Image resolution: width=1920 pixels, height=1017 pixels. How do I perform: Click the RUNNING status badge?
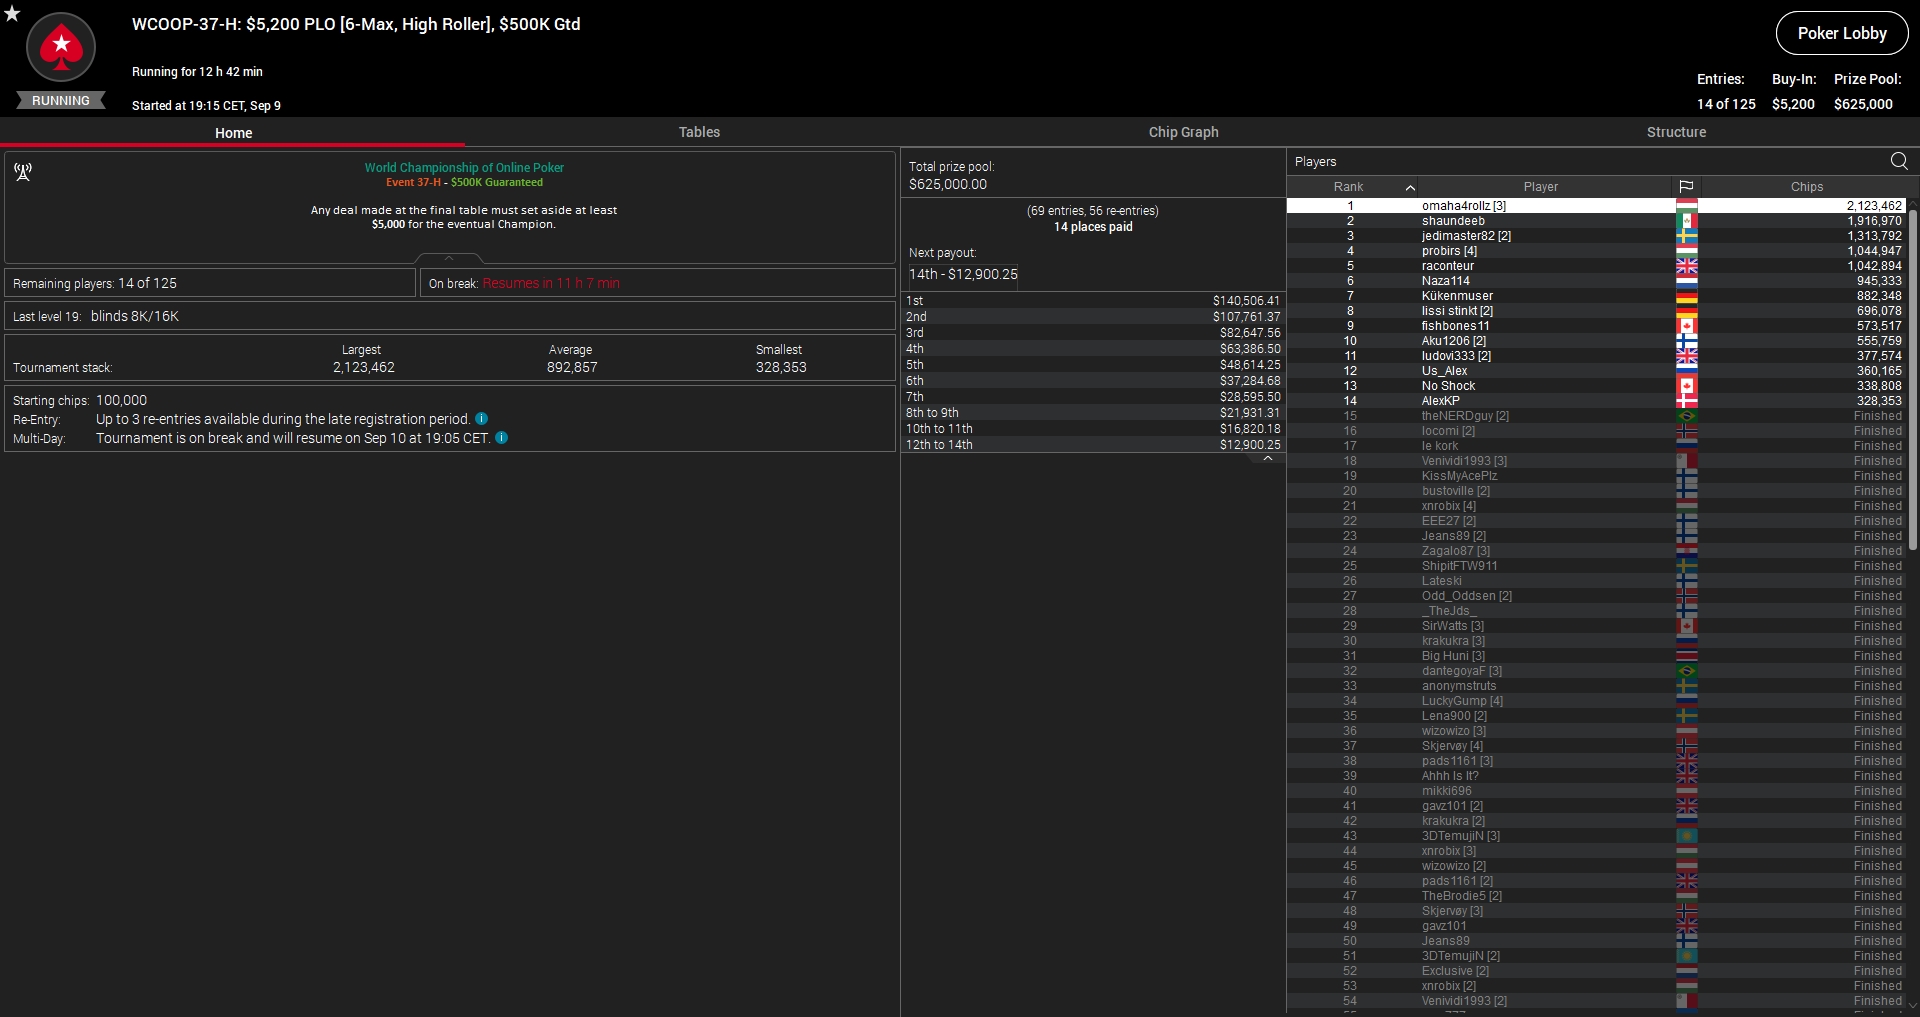click(61, 100)
